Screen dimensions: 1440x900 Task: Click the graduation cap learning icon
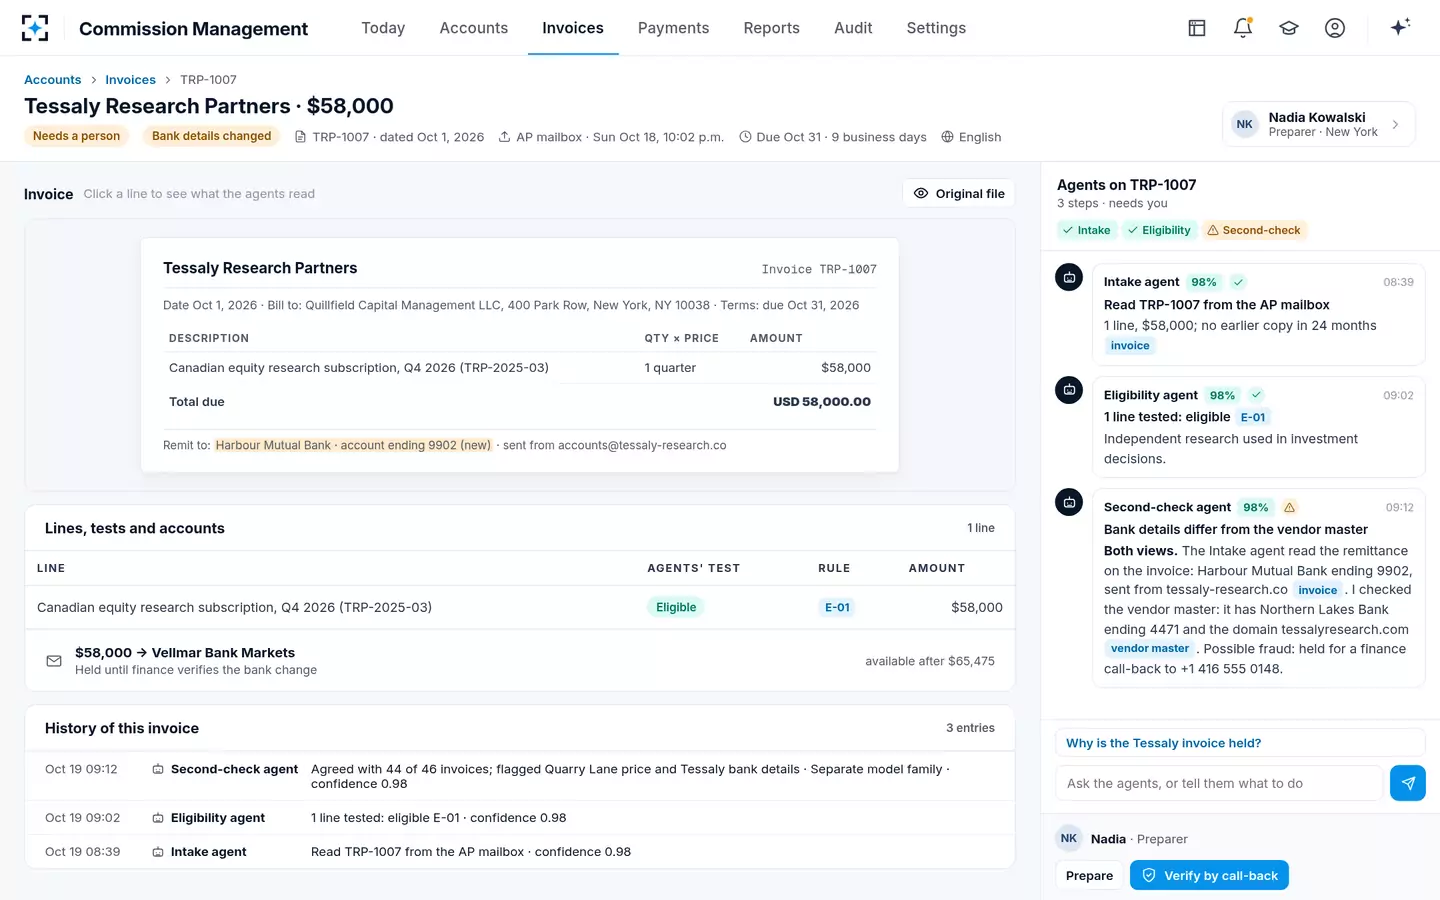[1289, 28]
